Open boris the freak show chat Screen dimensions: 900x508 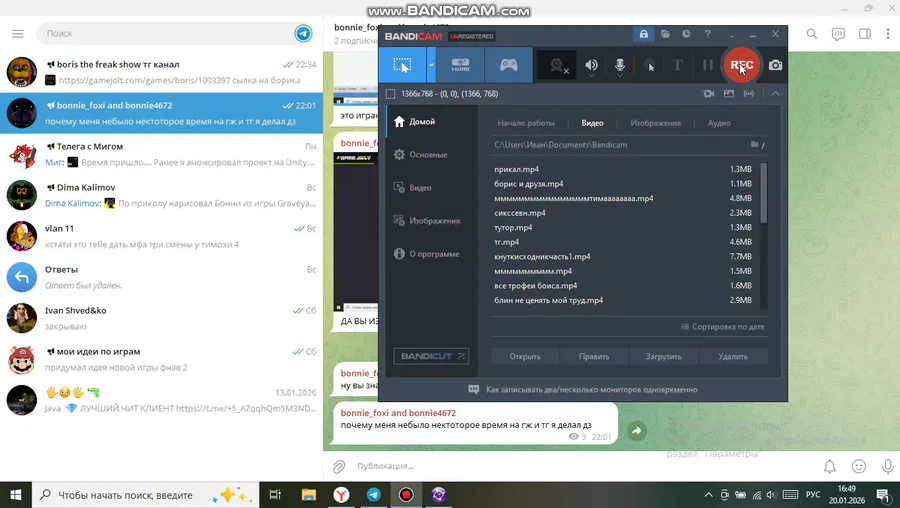tap(161, 72)
